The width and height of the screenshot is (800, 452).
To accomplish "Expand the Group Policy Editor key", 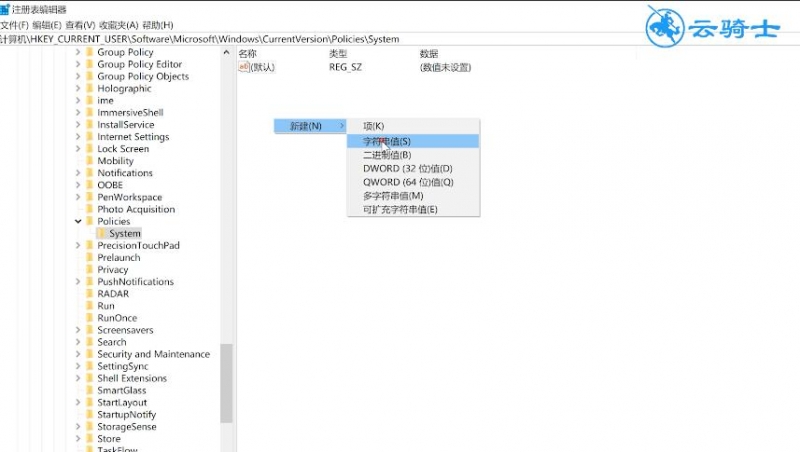I will tap(78, 64).
